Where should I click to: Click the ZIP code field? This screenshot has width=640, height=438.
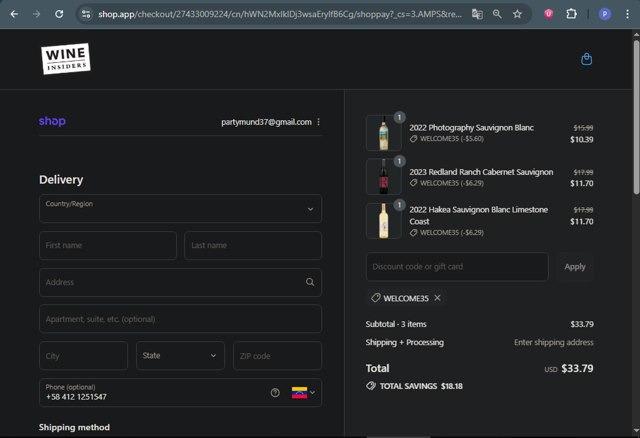(277, 356)
